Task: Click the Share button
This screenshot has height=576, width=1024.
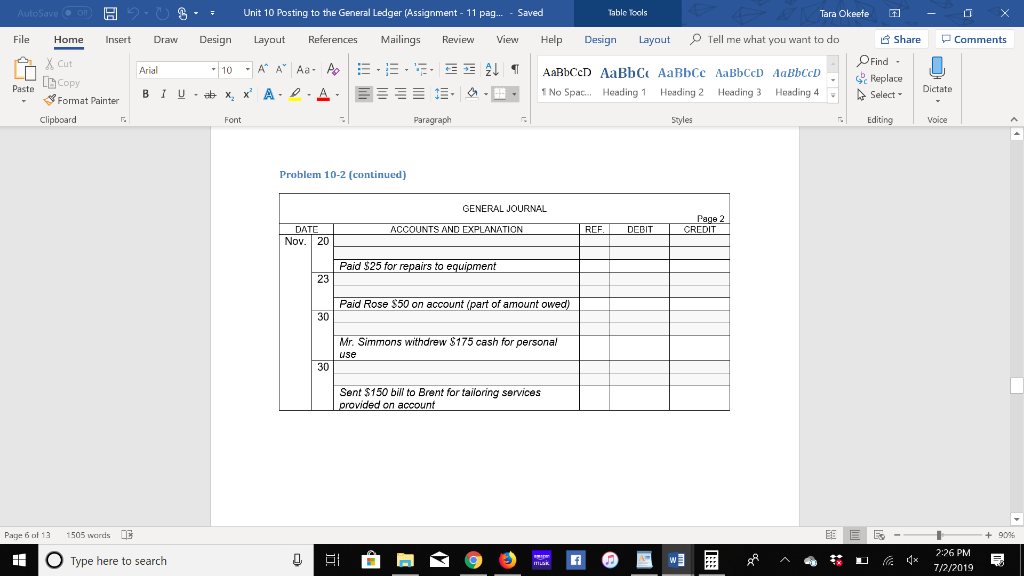Action: (899, 40)
